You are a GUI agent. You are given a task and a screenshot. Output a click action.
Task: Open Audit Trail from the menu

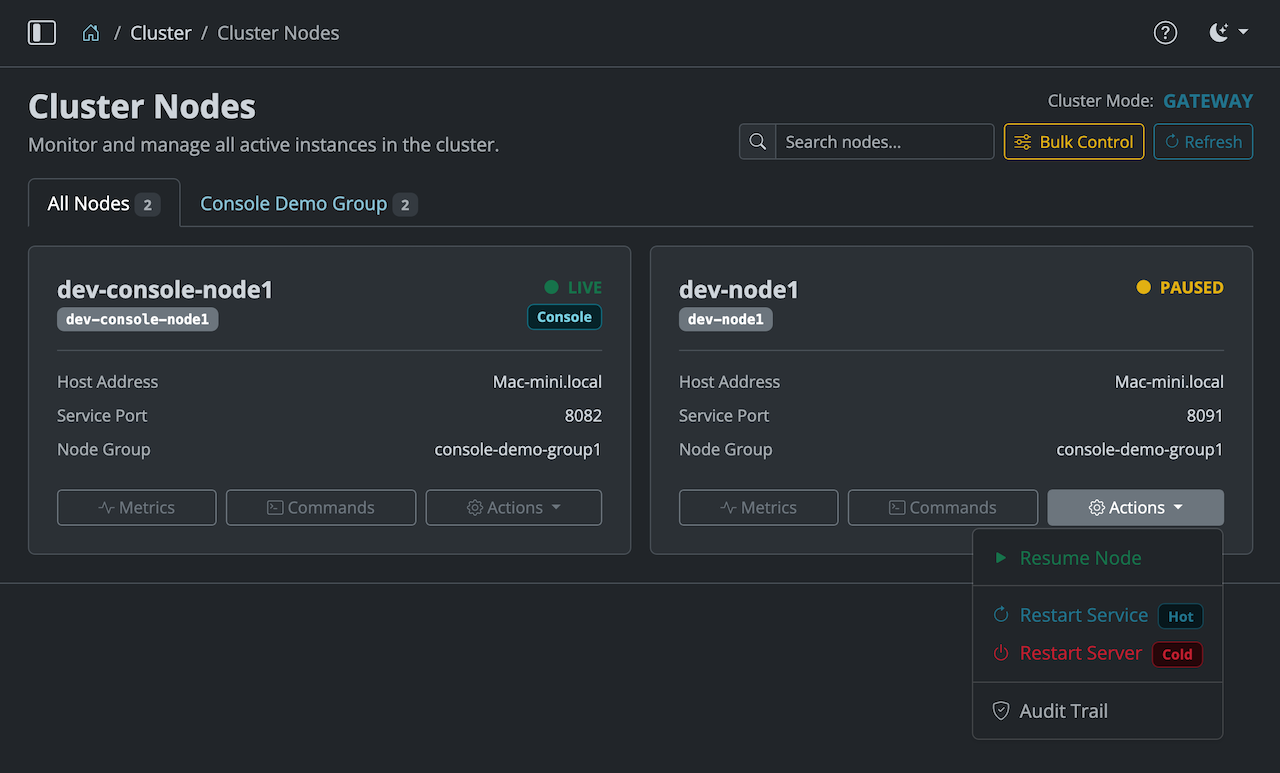1098,711
